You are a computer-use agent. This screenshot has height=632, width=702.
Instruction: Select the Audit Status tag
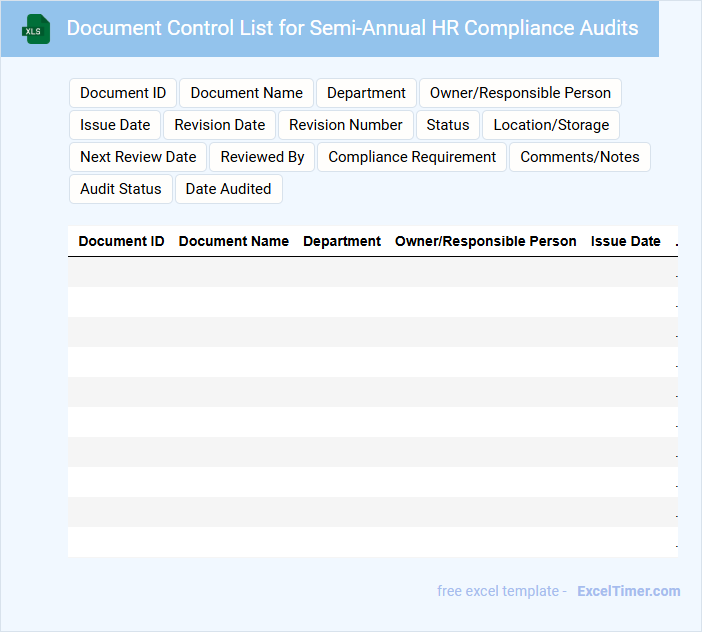click(x=120, y=189)
